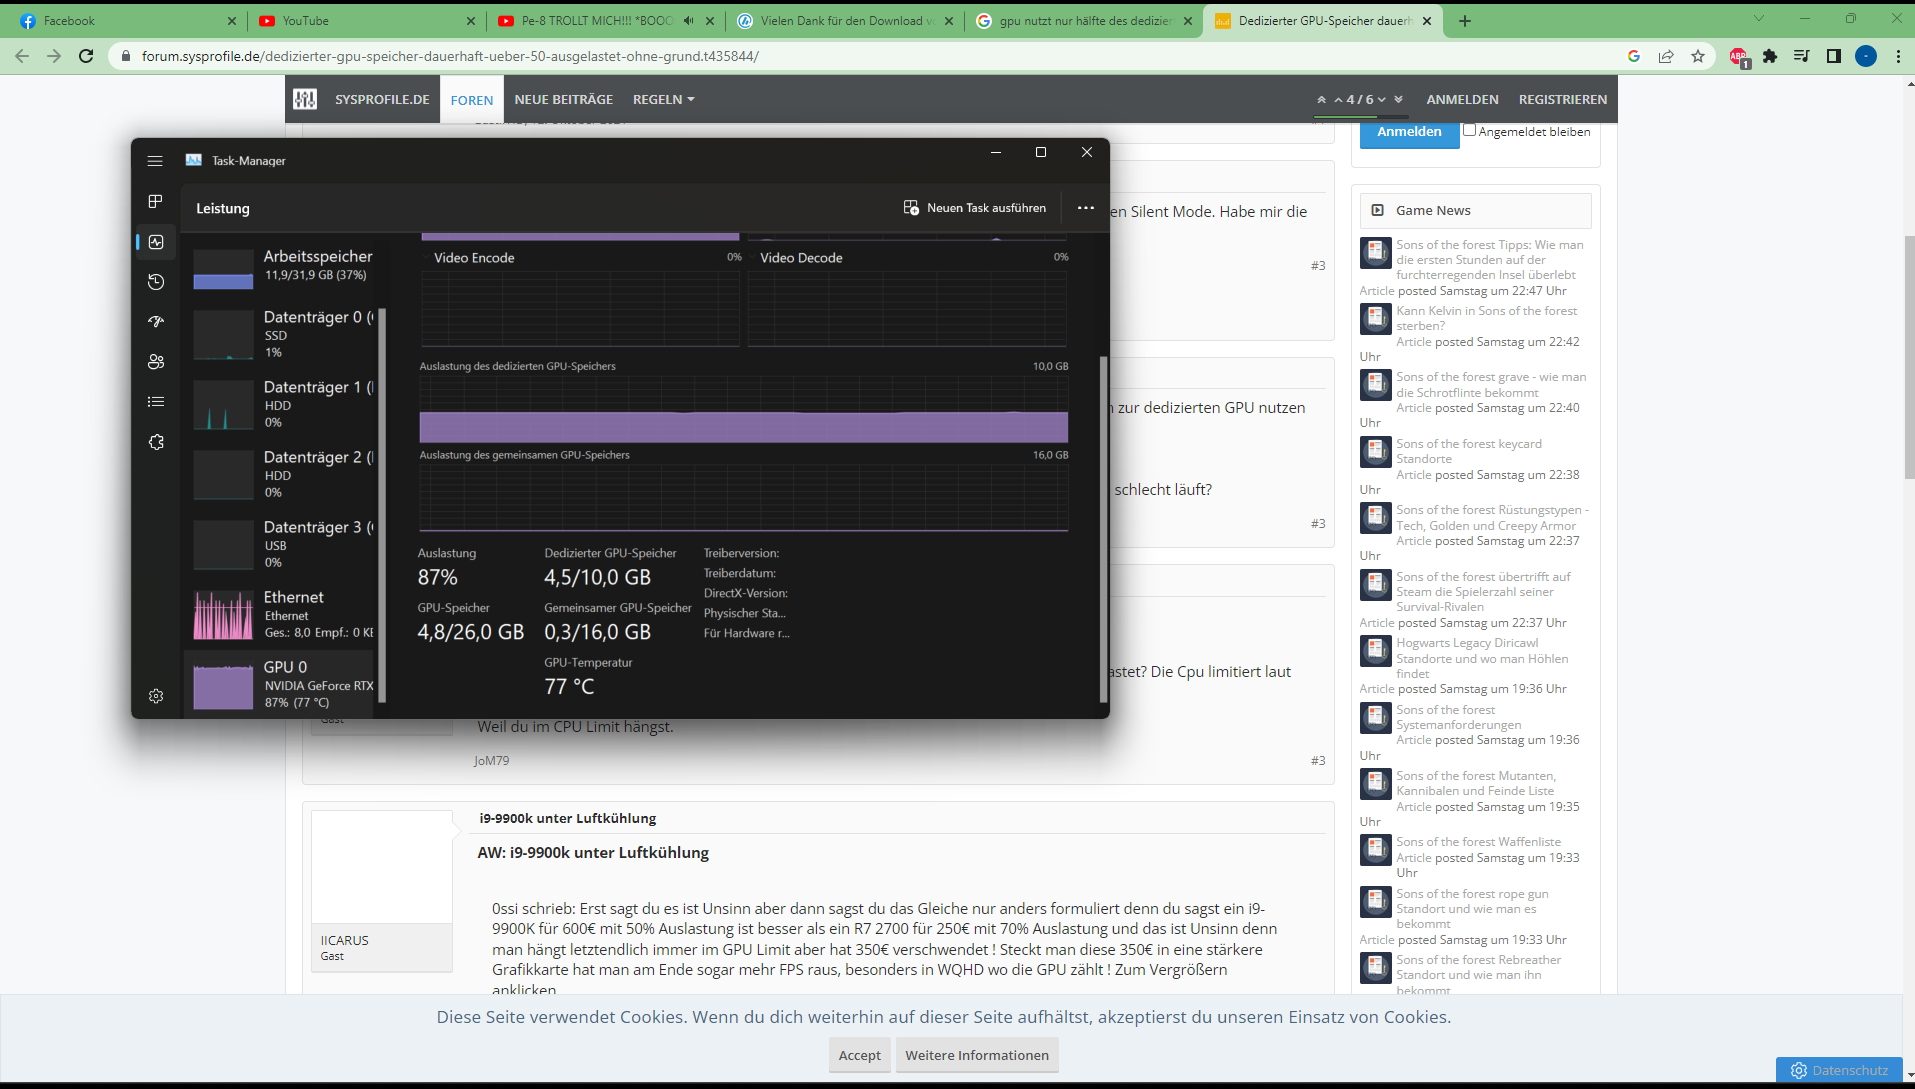Click Task Manager GPU details scrollbar
The width and height of the screenshot is (1915, 1089).
point(1104,530)
